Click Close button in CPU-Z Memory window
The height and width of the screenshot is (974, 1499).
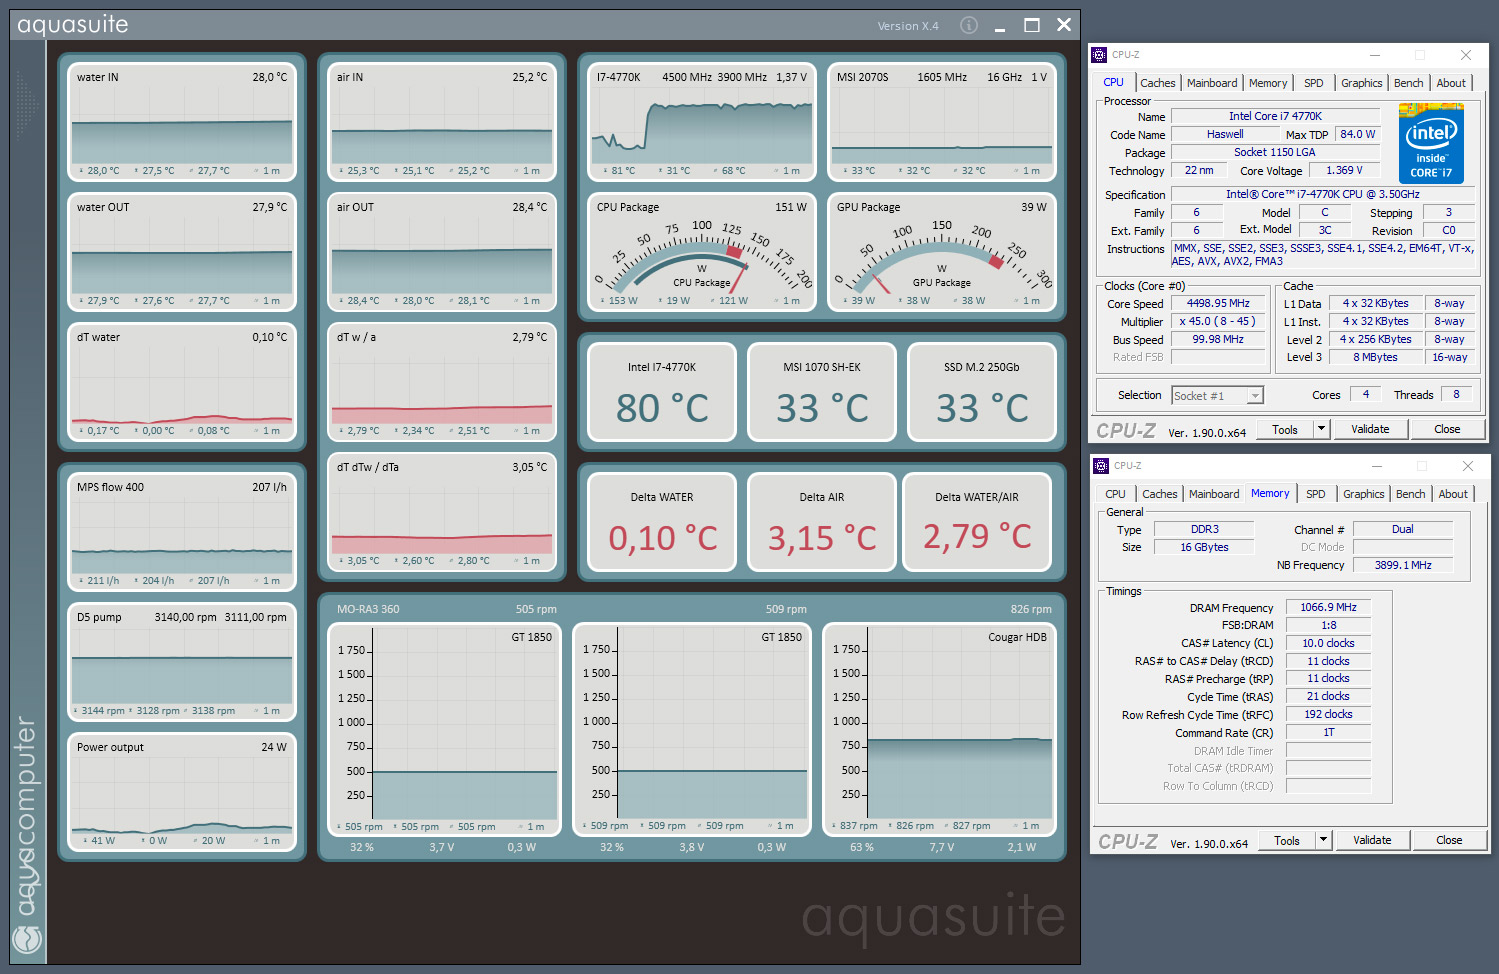(1449, 840)
